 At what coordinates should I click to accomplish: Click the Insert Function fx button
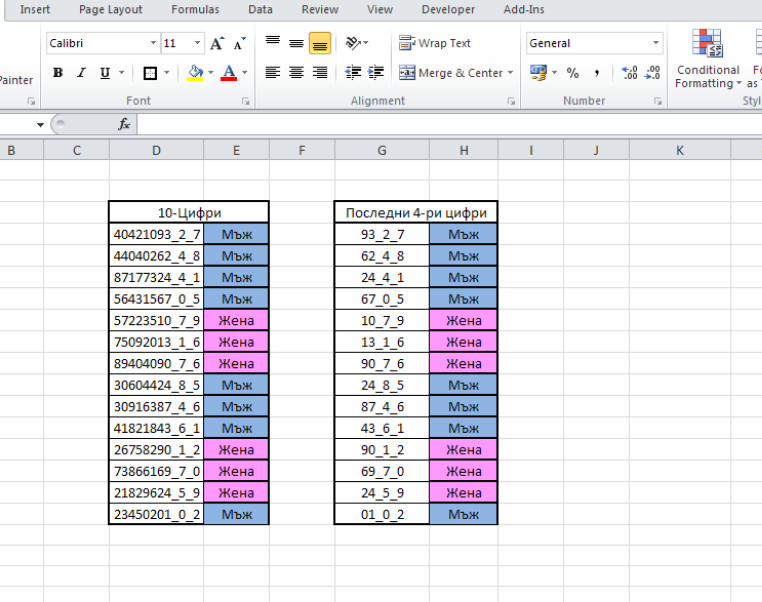[x=124, y=124]
